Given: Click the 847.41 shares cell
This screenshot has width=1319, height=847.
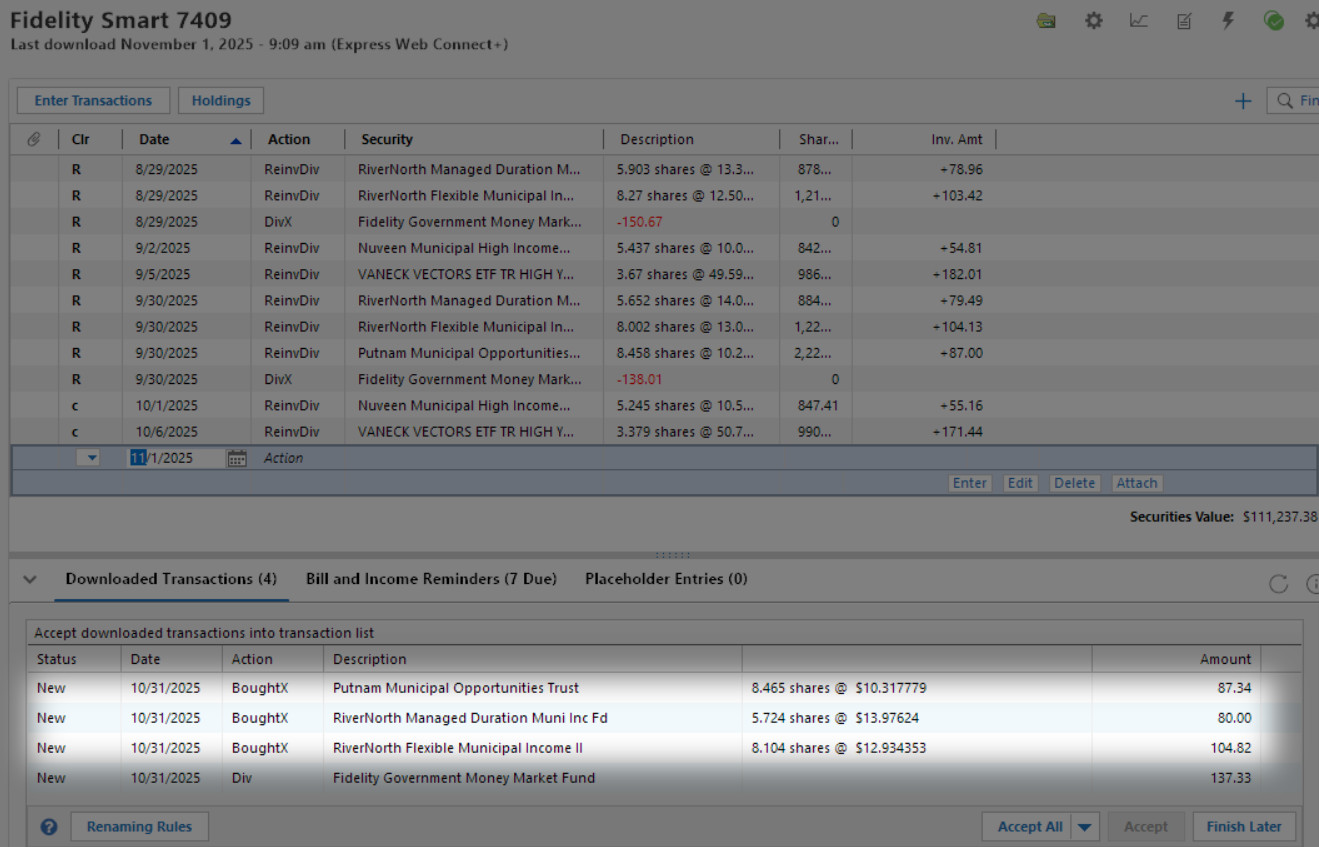Looking at the screenshot, I should click(817, 406).
